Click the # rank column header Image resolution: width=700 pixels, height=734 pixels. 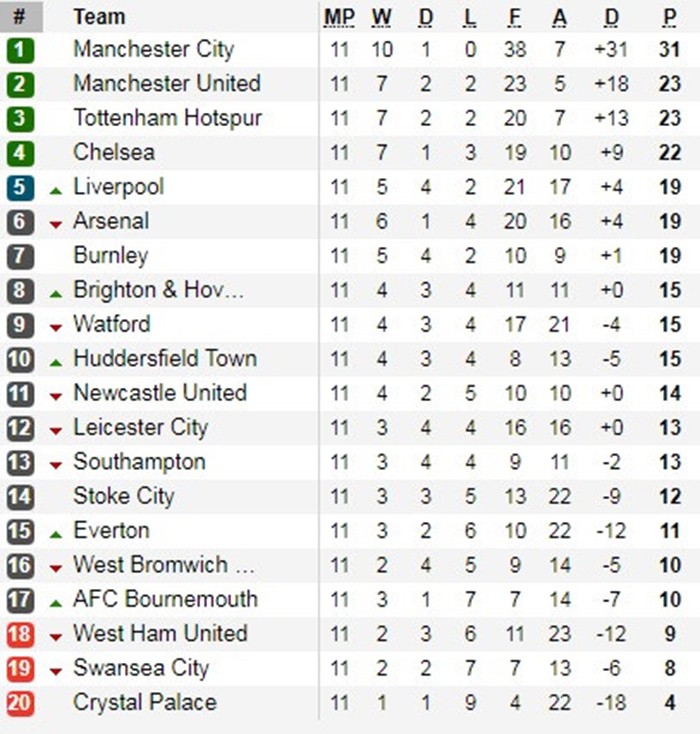(19, 17)
